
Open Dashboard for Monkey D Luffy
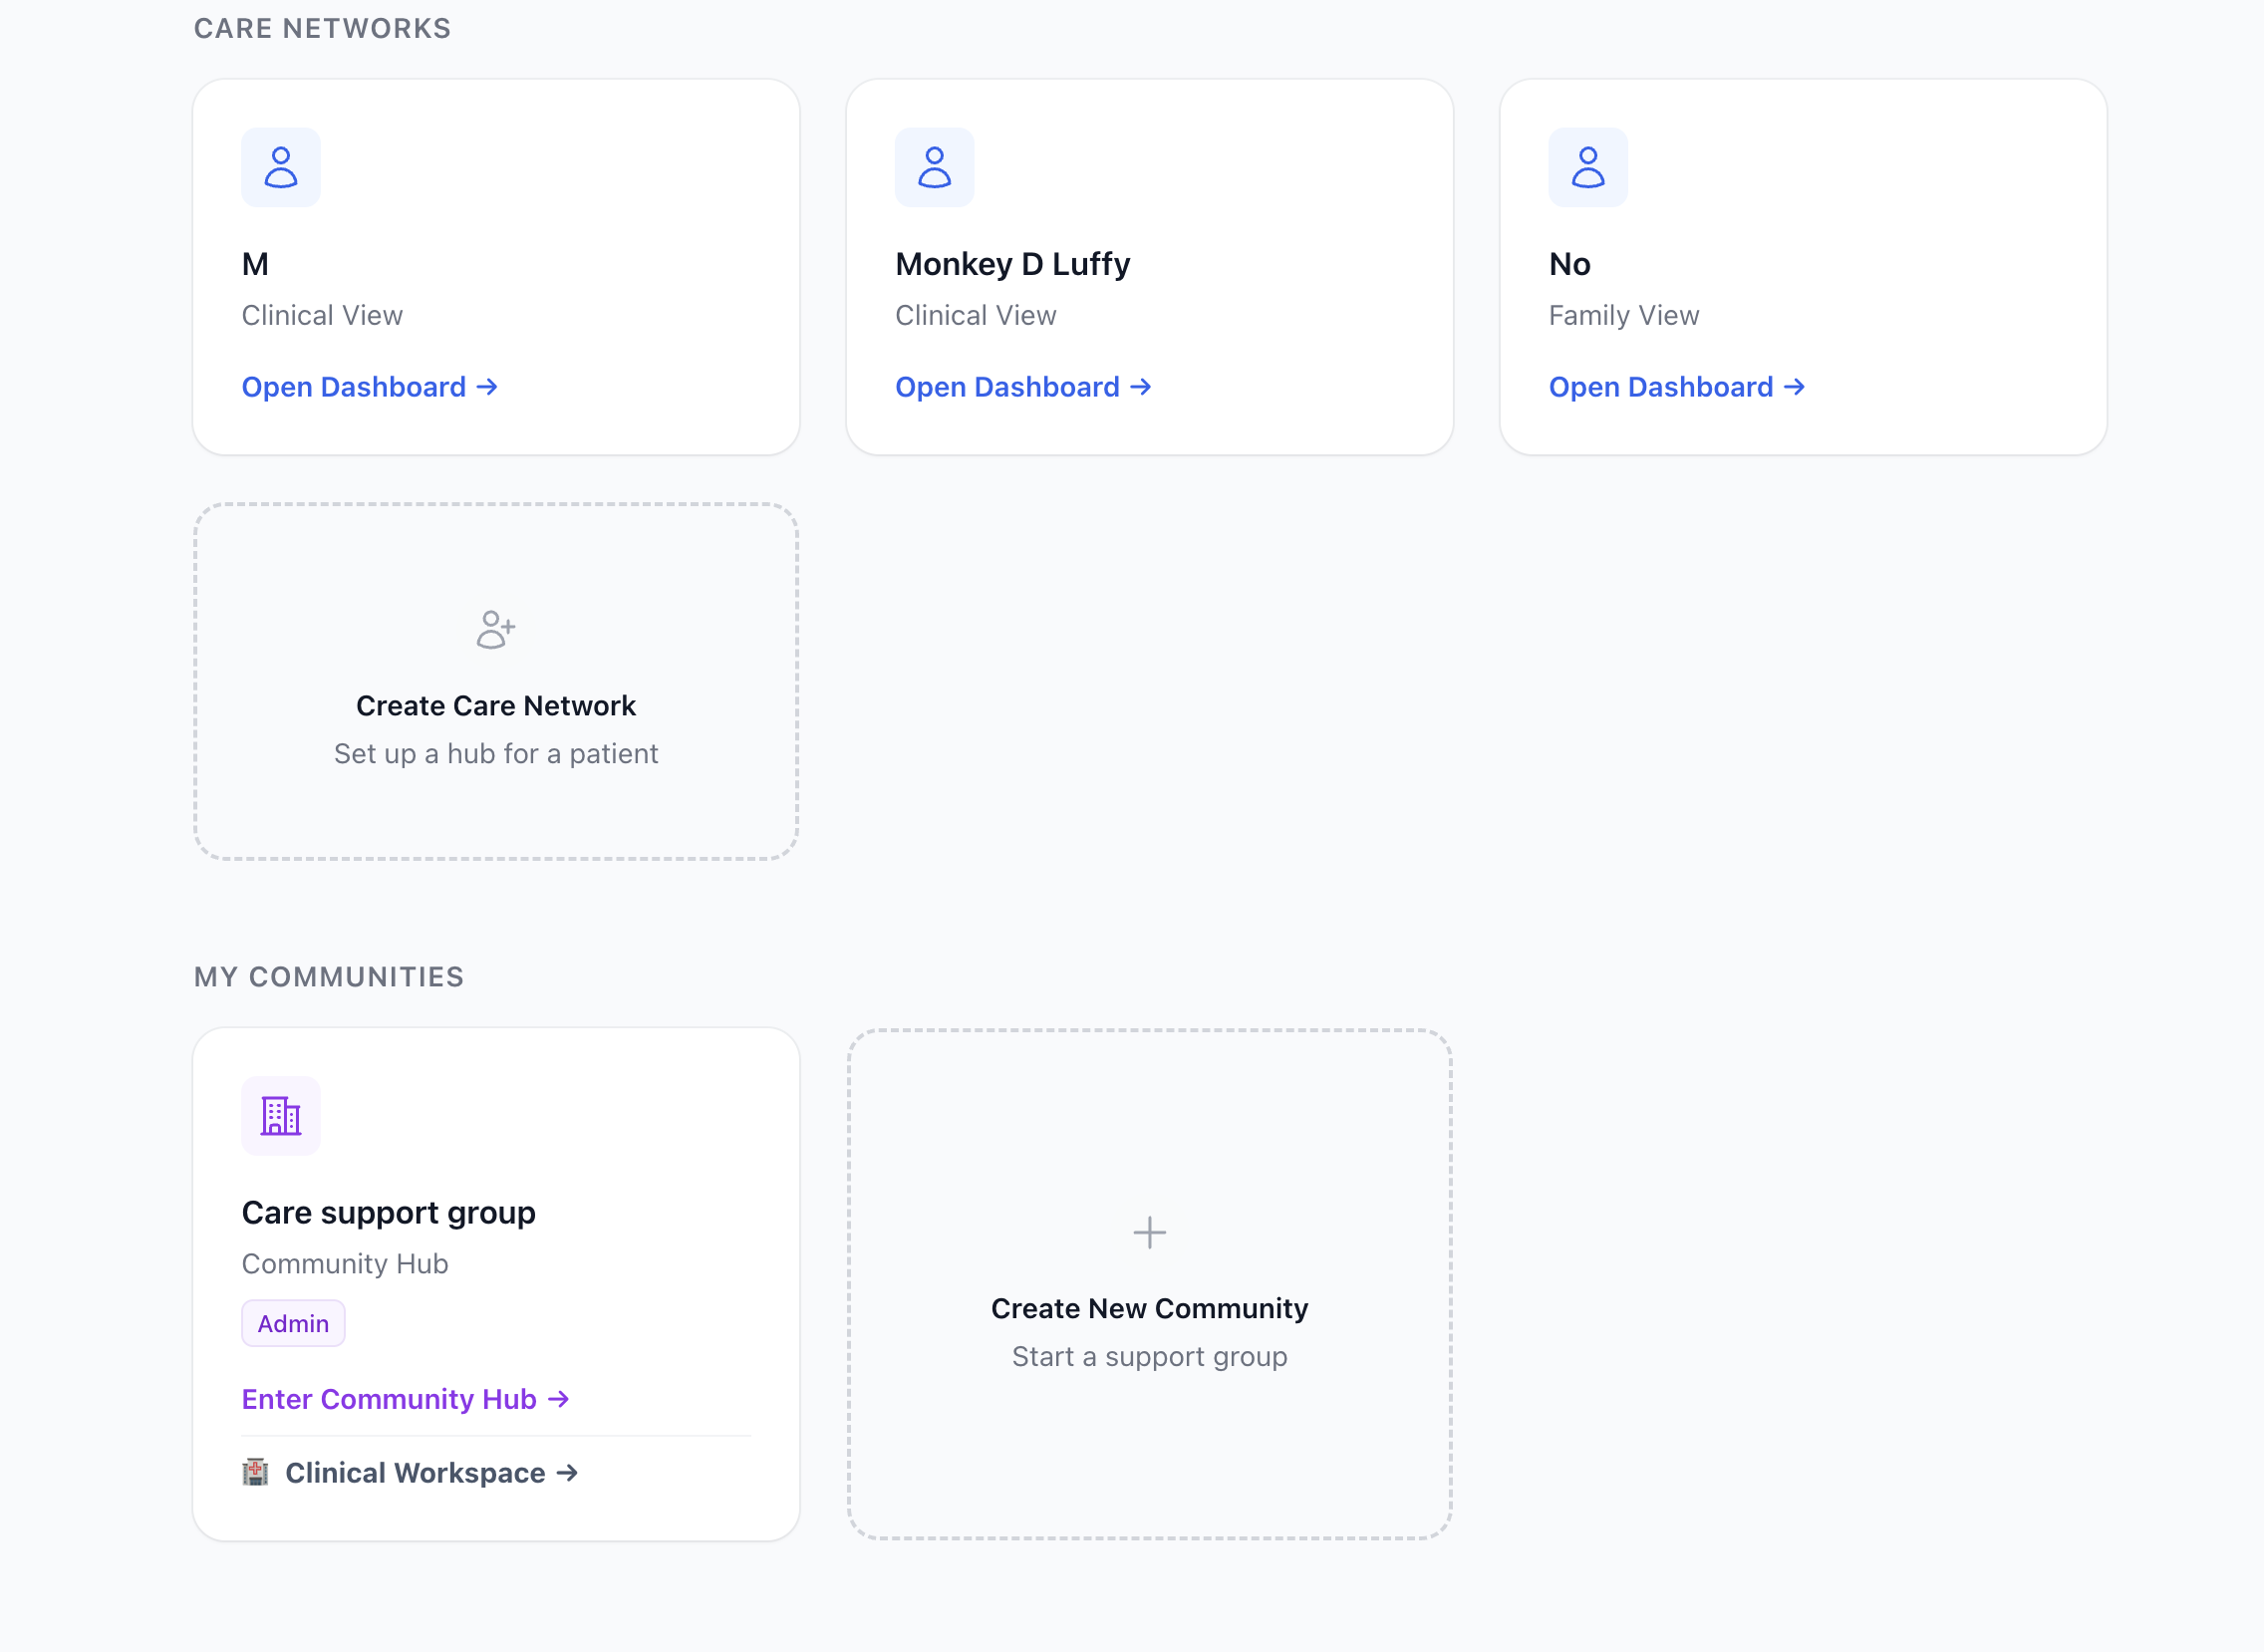[1022, 387]
